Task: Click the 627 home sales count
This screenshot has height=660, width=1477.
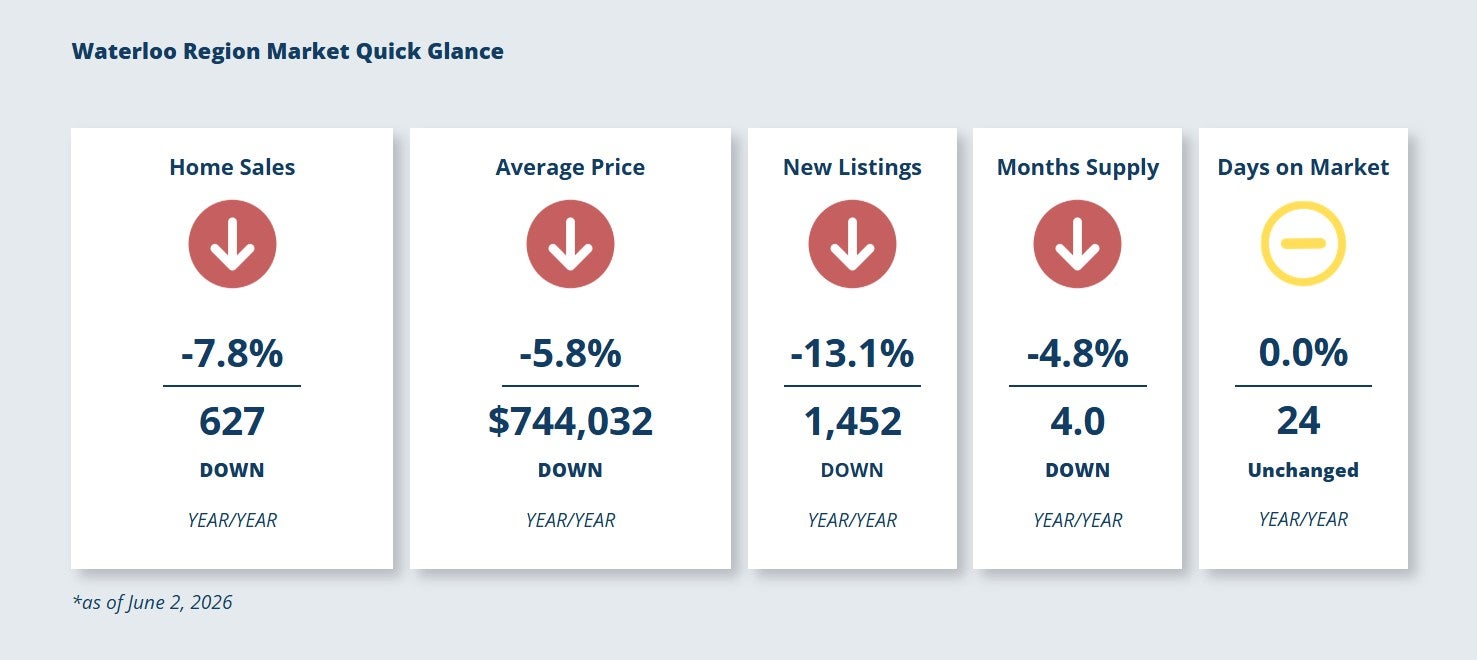Action: pos(232,421)
